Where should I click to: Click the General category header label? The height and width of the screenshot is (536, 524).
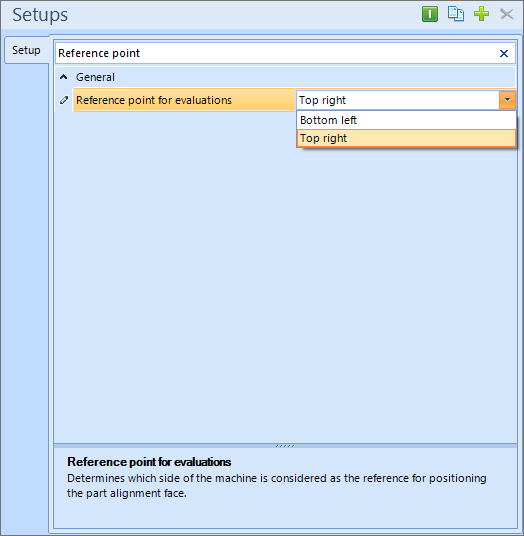point(95,77)
